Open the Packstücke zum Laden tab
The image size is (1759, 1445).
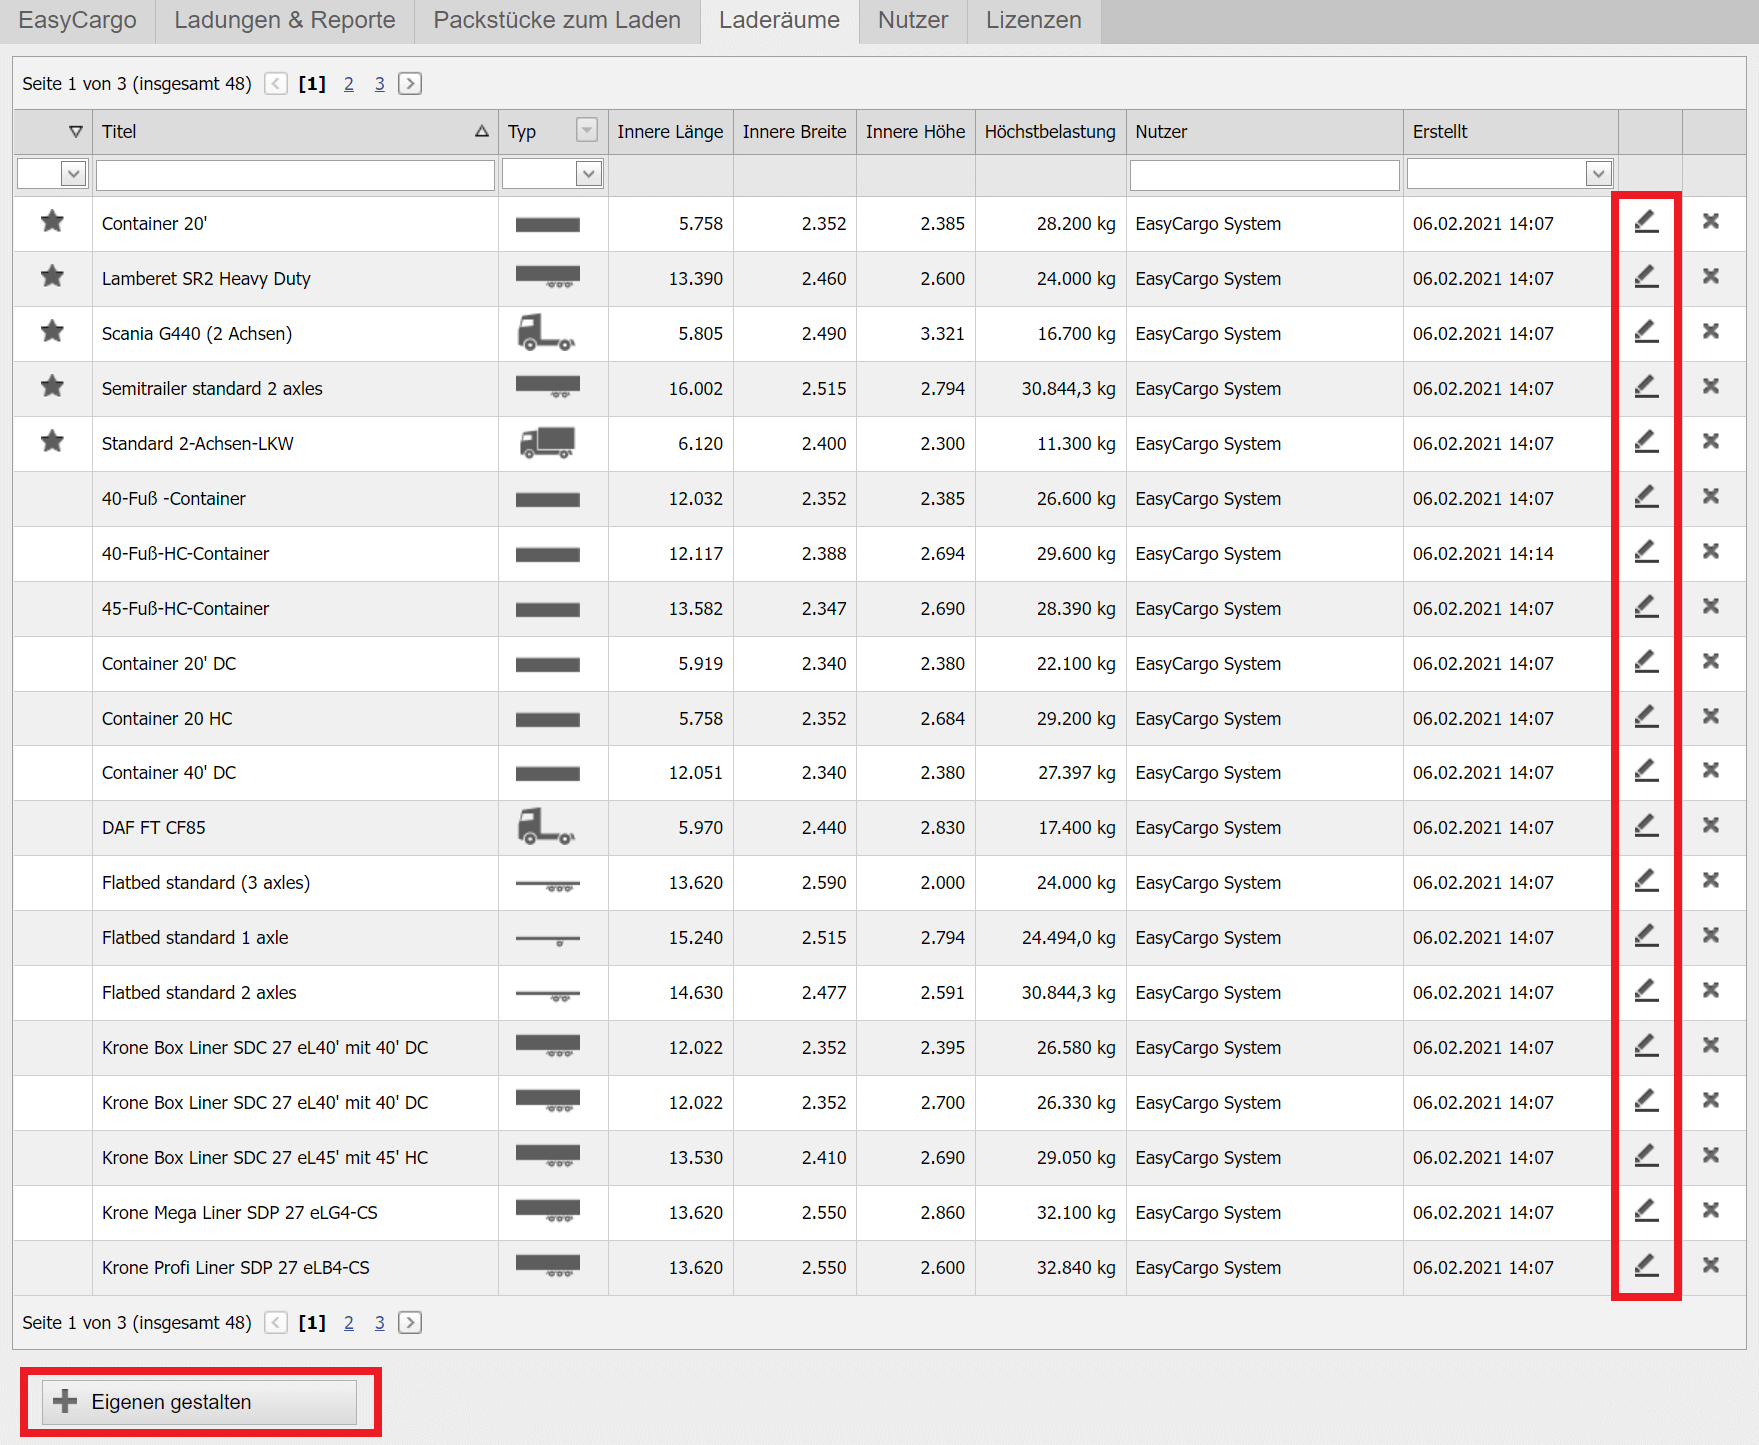click(x=556, y=20)
